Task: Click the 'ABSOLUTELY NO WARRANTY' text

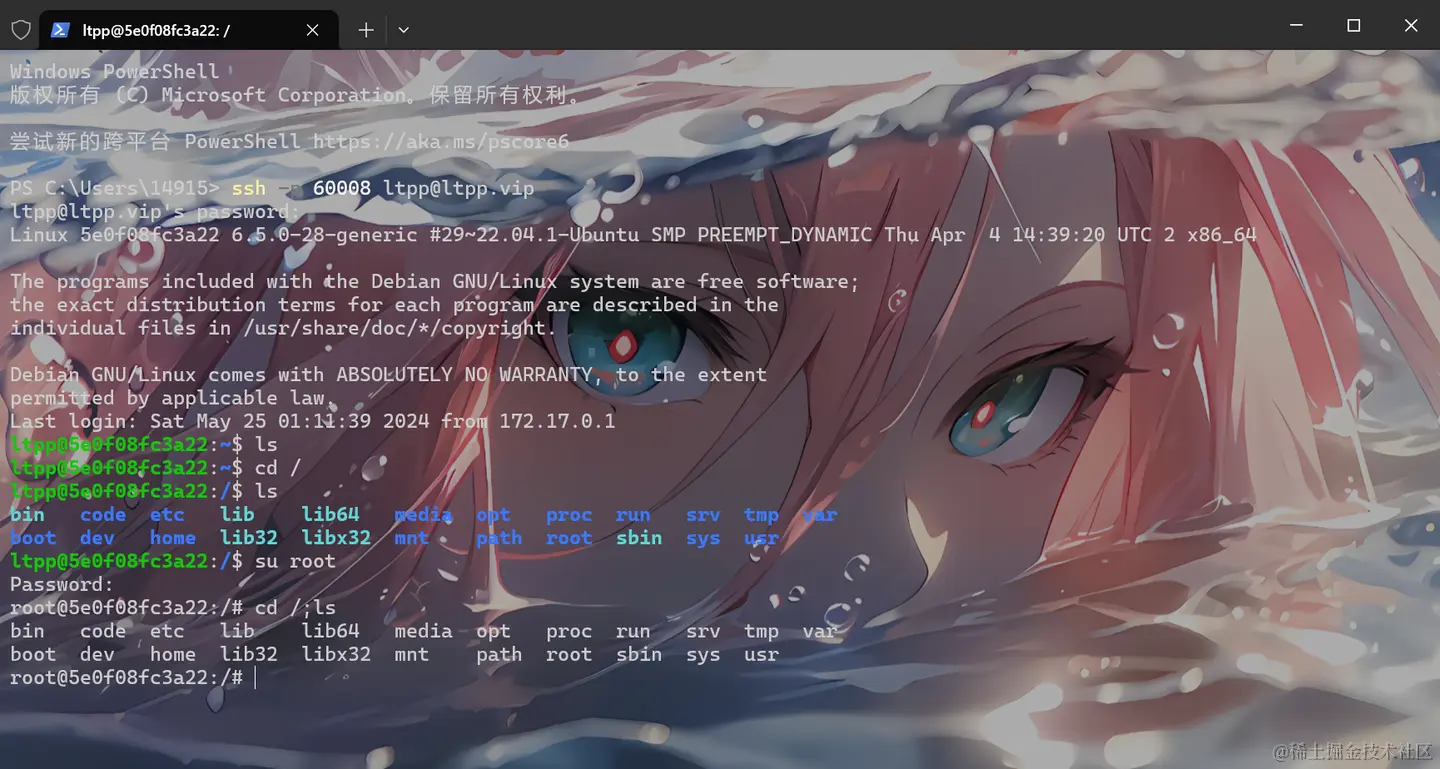Action: point(464,375)
